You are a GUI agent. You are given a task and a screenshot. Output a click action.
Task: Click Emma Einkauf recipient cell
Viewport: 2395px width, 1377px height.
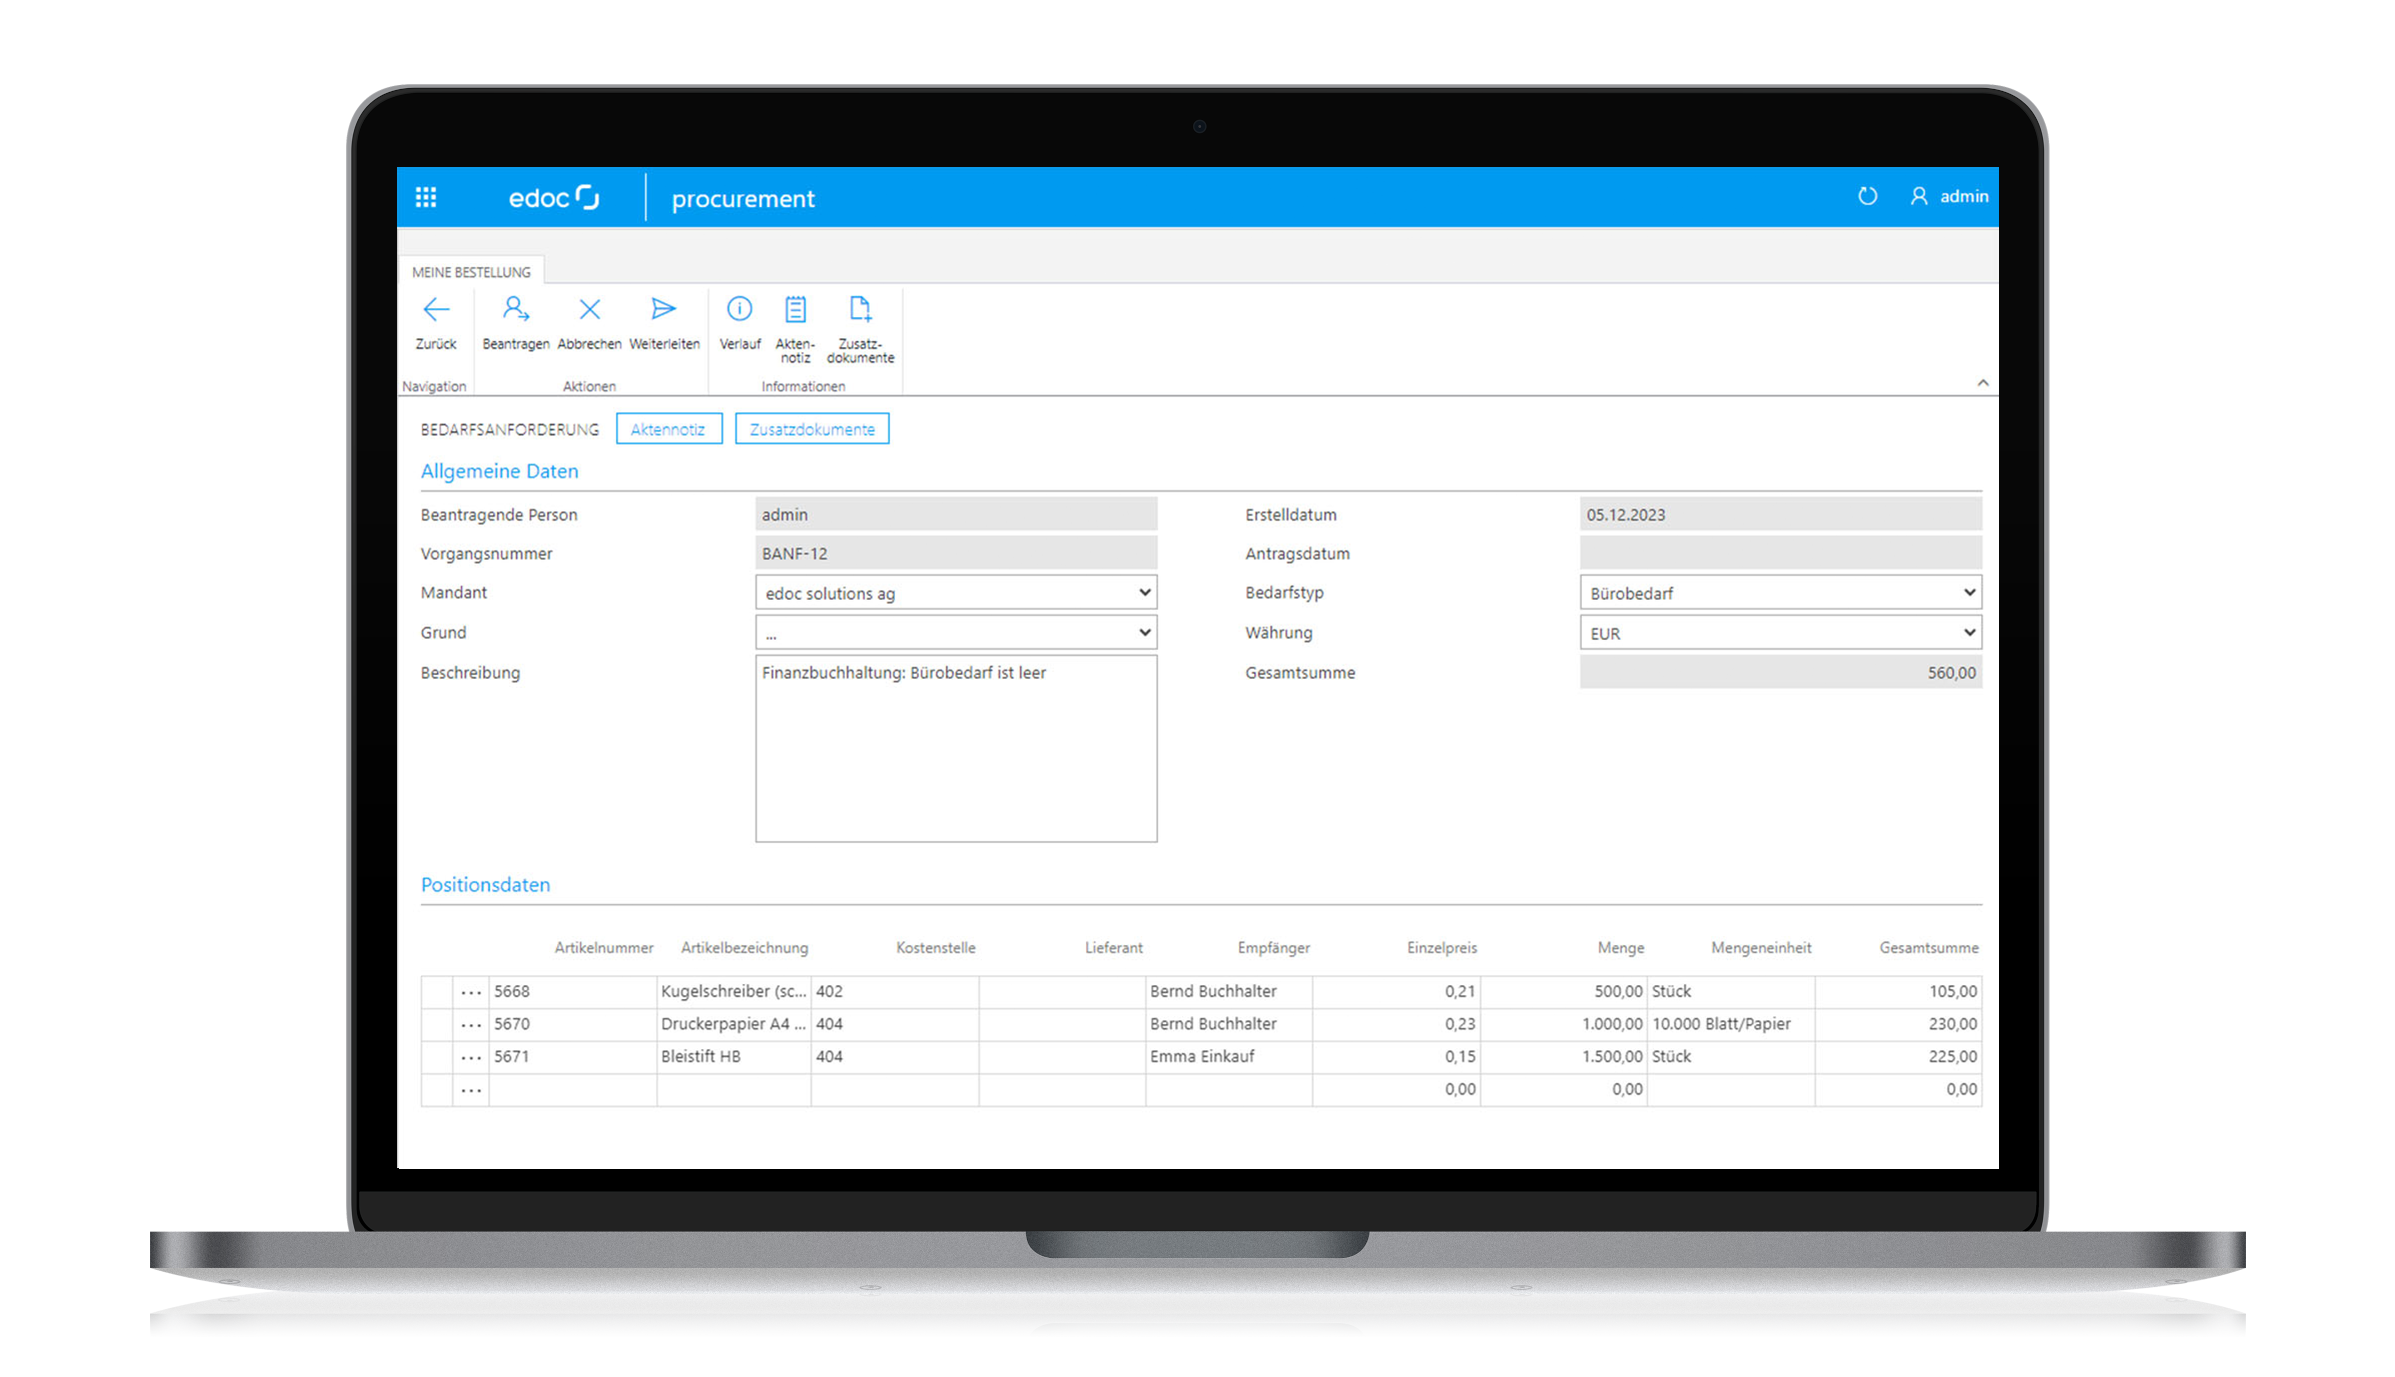click(x=1229, y=1057)
